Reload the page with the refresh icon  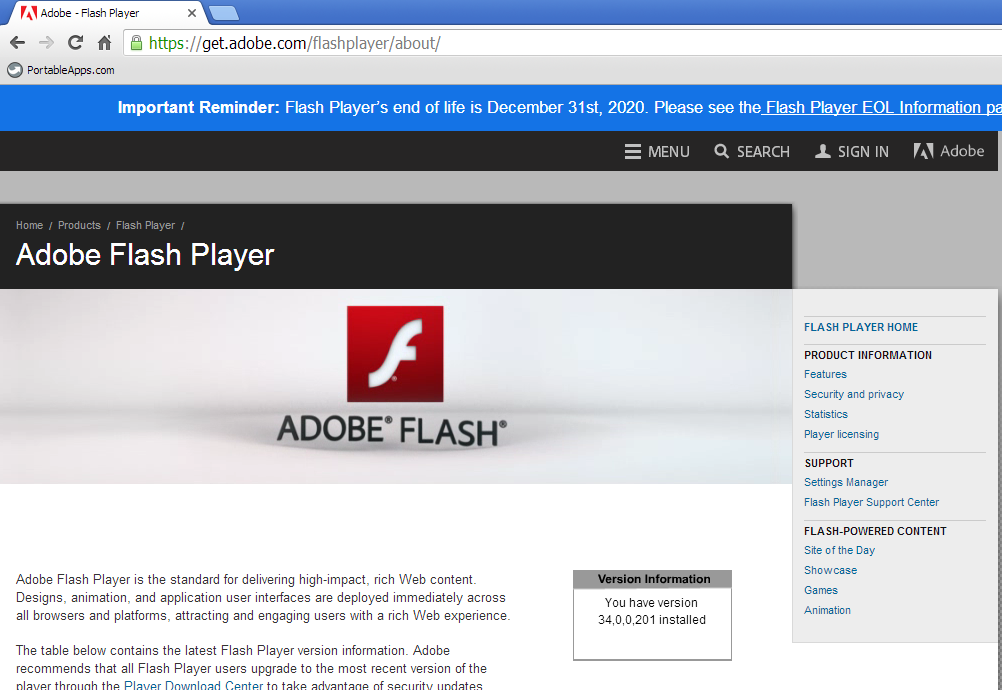pos(75,43)
